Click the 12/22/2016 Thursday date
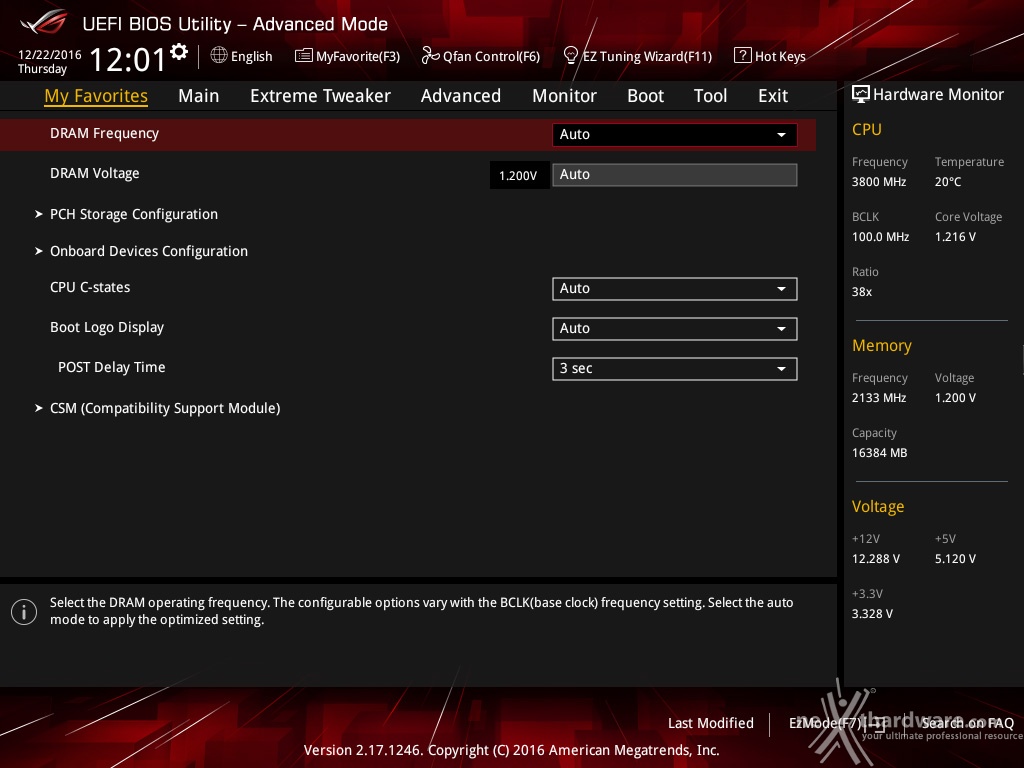 click(50, 61)
